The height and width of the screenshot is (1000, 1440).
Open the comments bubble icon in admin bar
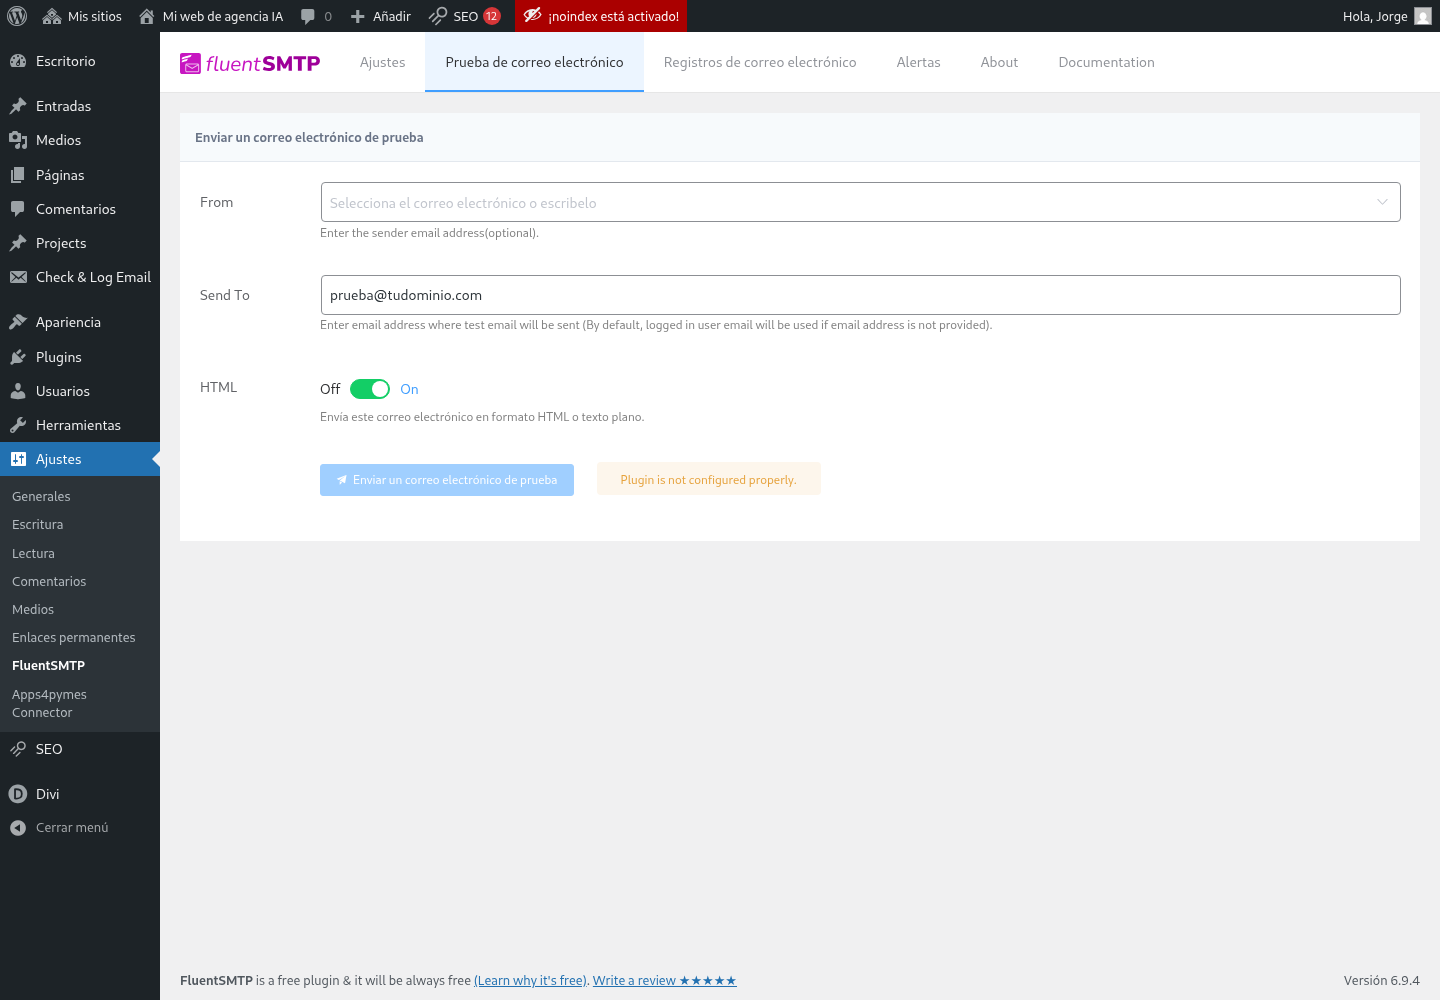coord(308,16)
